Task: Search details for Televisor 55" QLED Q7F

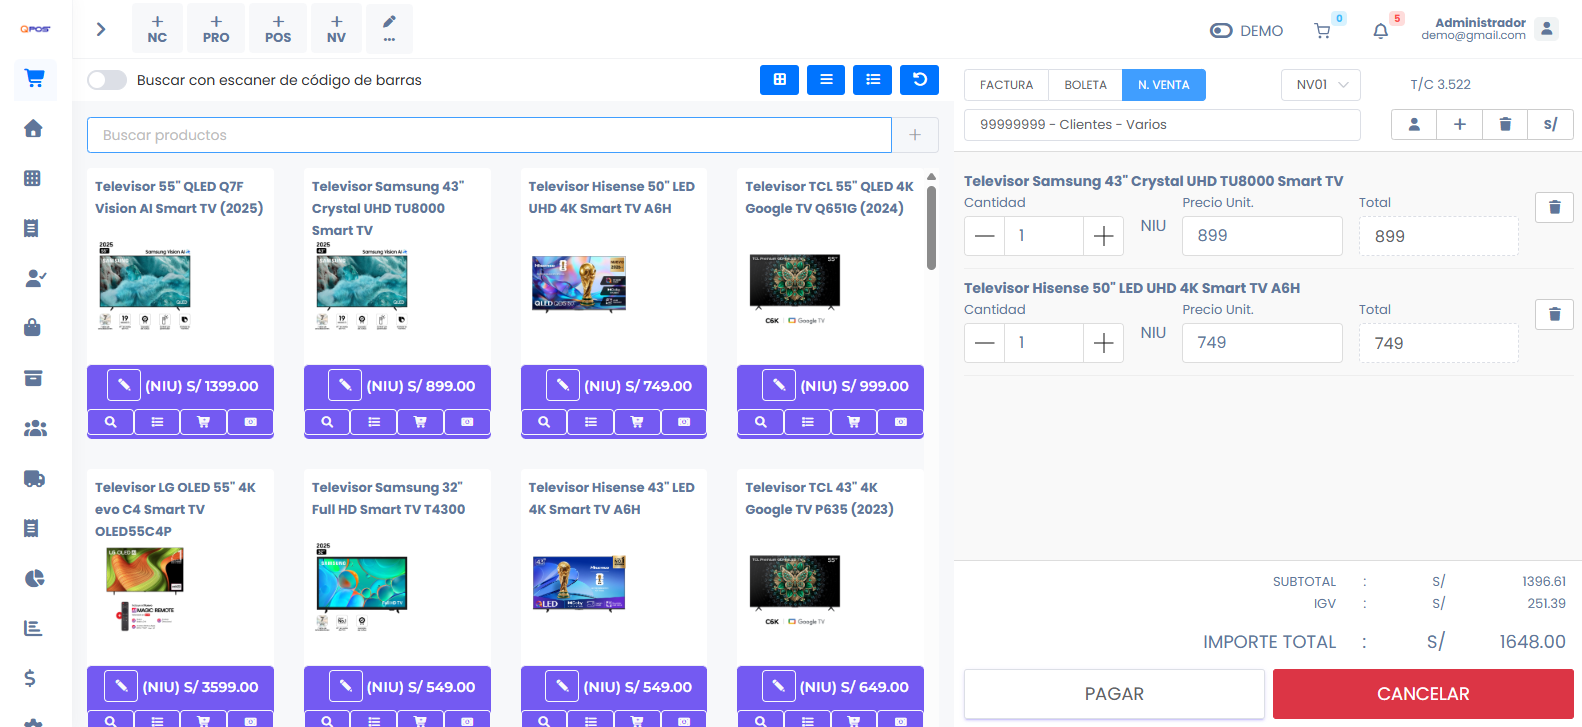Action: 111,422
